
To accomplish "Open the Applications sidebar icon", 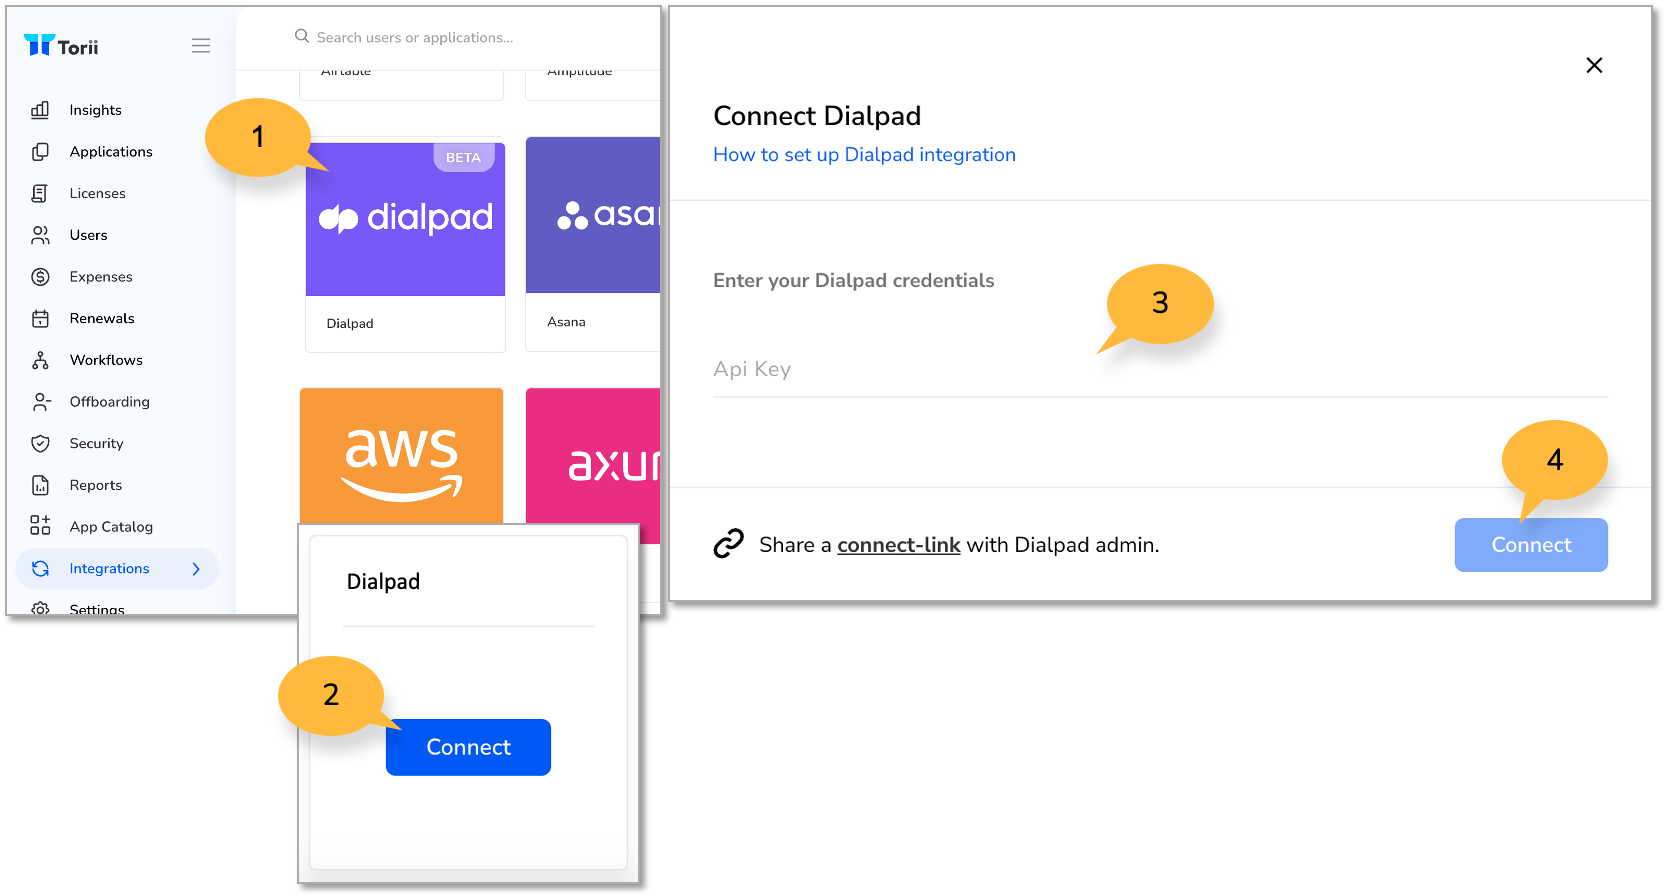I will pos(40,152).
